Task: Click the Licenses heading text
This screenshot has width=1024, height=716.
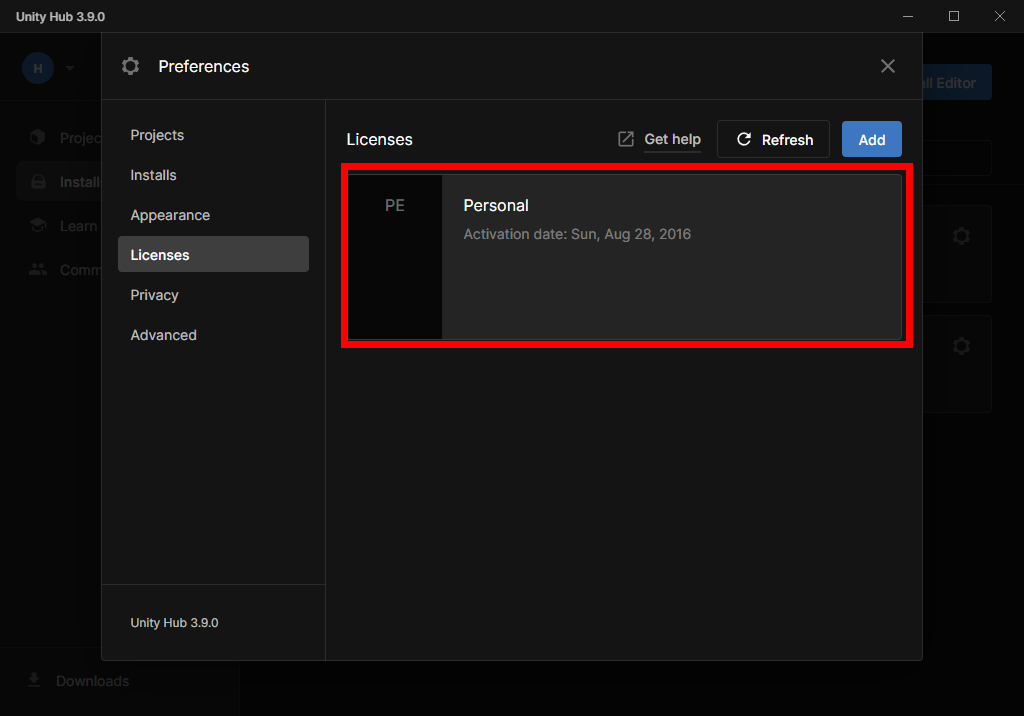Action: pyautogui.click(x=379, y=140)
